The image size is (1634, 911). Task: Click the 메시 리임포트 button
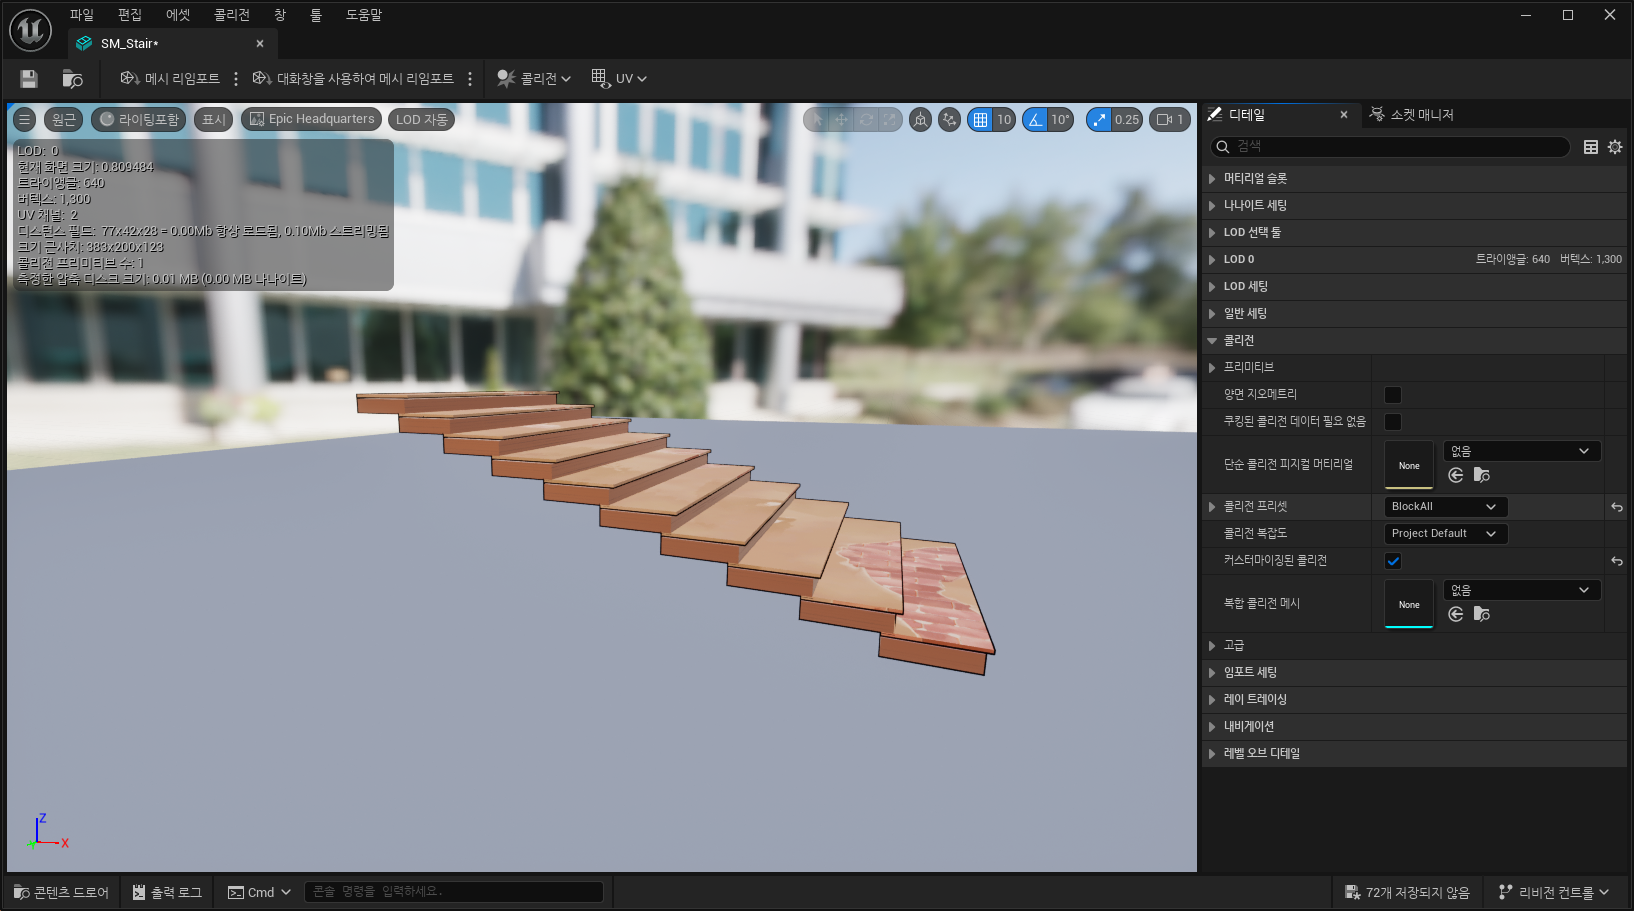[x=170, y=79]
